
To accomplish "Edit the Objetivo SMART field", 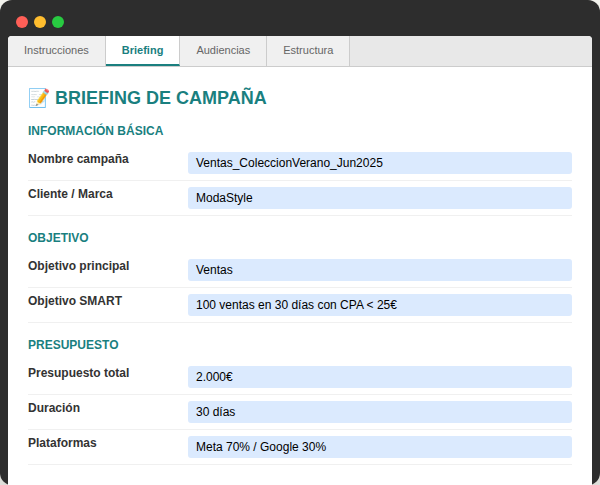I will pos(379,305).
